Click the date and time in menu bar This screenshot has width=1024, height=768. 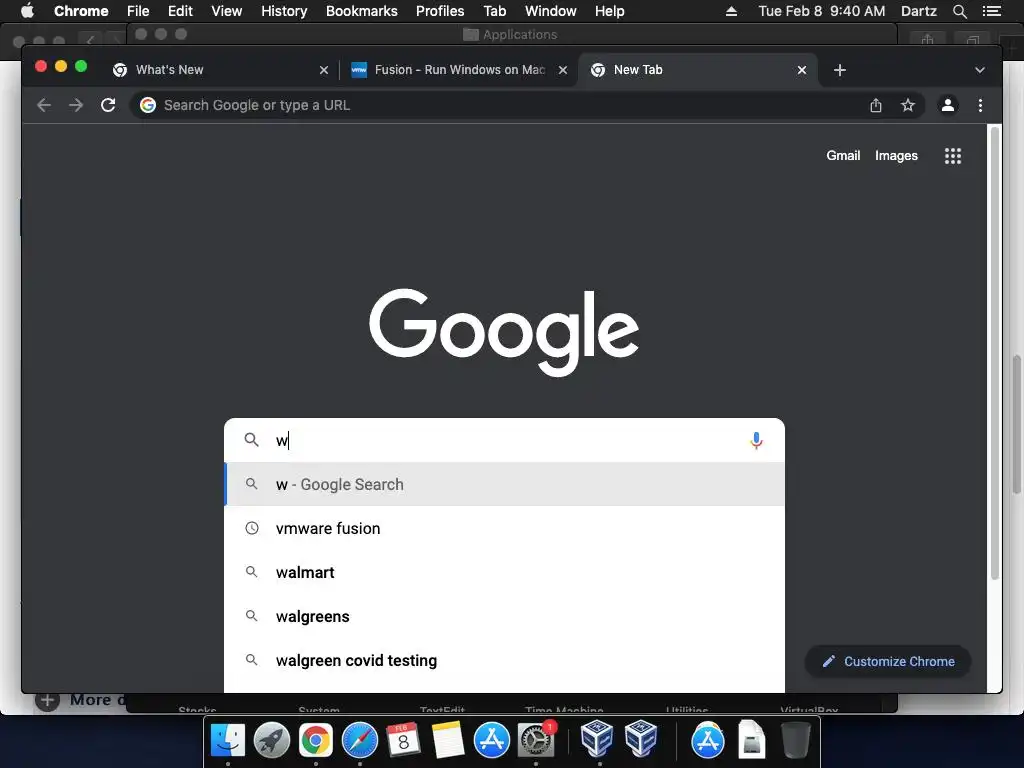[822, 11]
